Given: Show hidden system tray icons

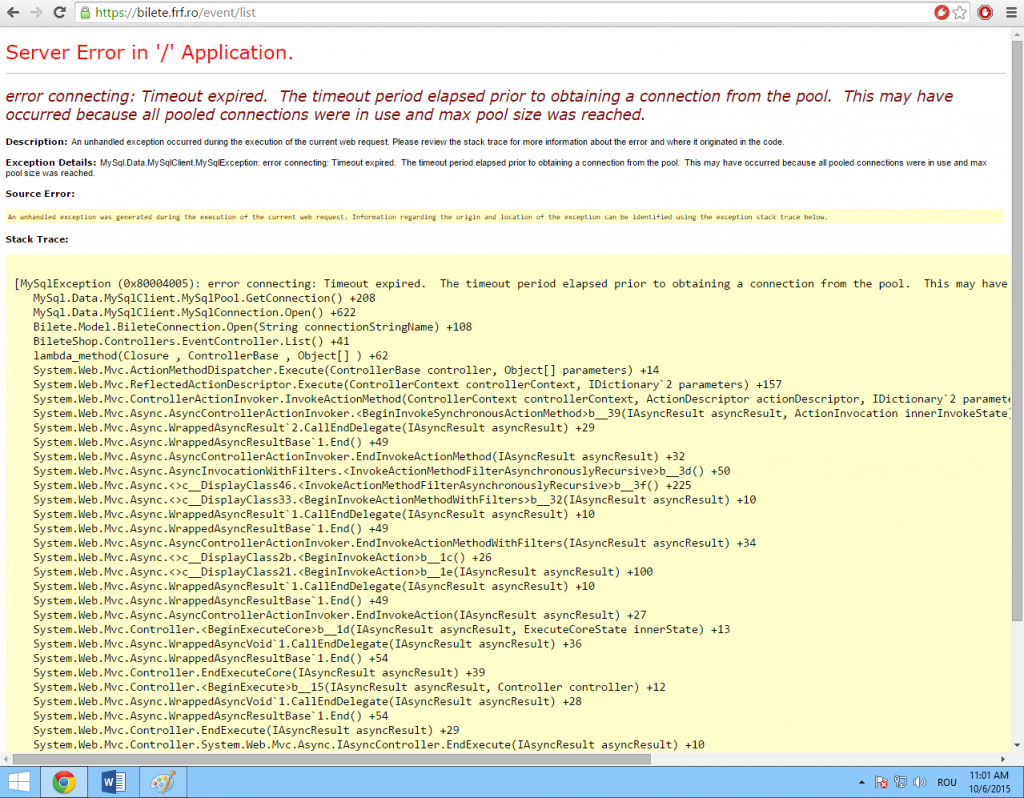Looking at the screenshot, I should tap(862, 782).
